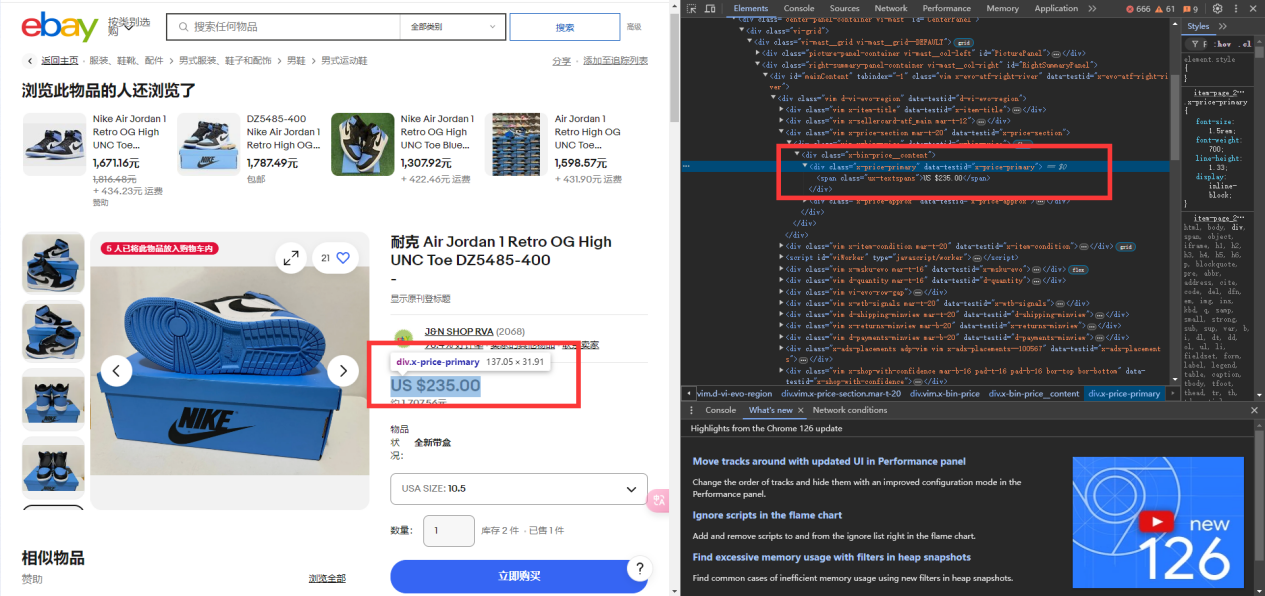The image size is (1265, 596).
Task: Expand the d-quantity div node
Action: click(x=782, y=281)
